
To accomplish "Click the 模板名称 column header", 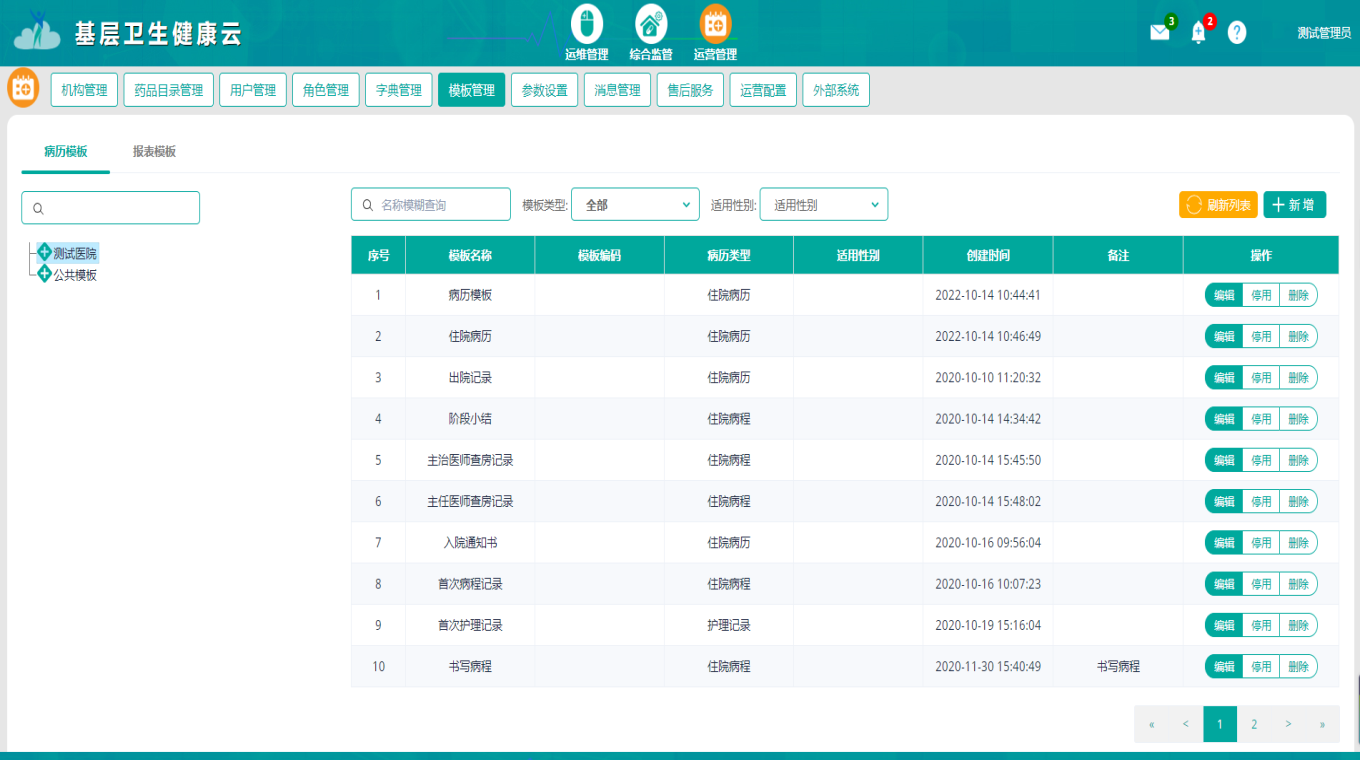I will [x=470, y=255].
